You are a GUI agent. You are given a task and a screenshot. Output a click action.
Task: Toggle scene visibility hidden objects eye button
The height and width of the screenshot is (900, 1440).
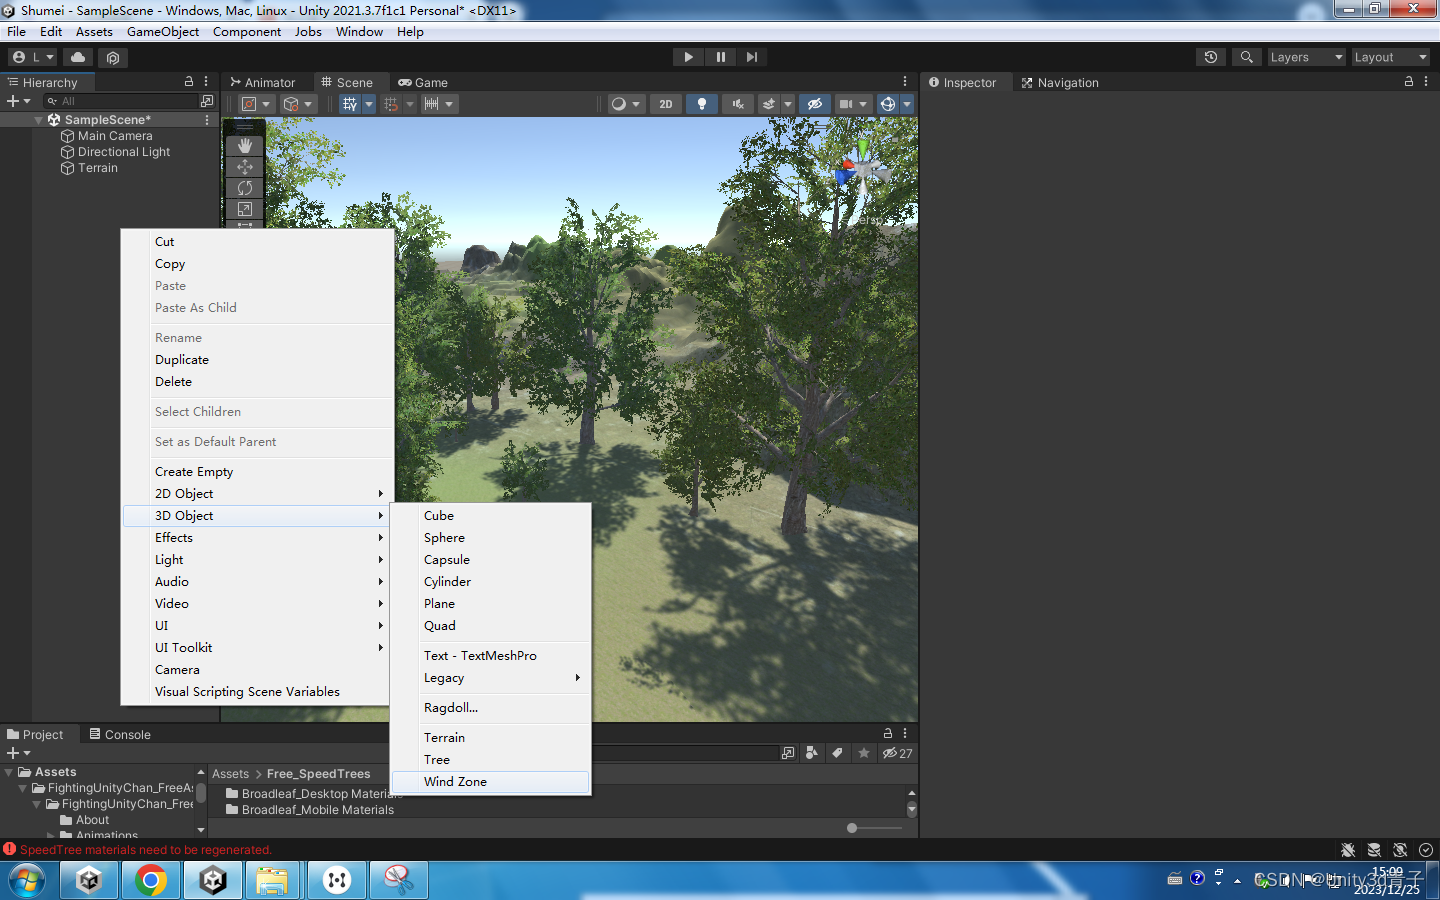tap(815, 104)
